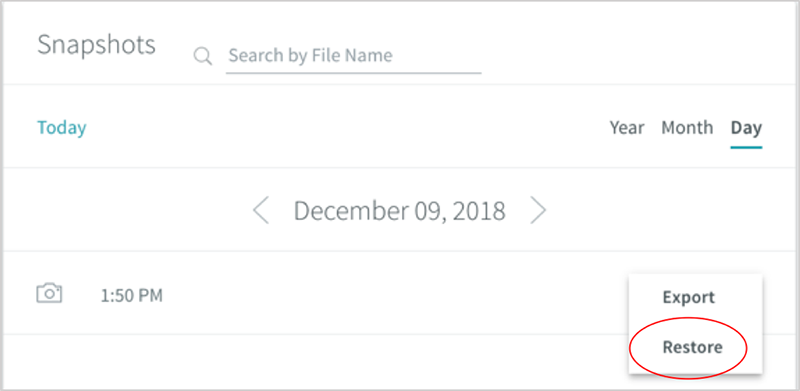800x391 pixels.
Task: Click the Snapshots page title
Action: point(96,45)
